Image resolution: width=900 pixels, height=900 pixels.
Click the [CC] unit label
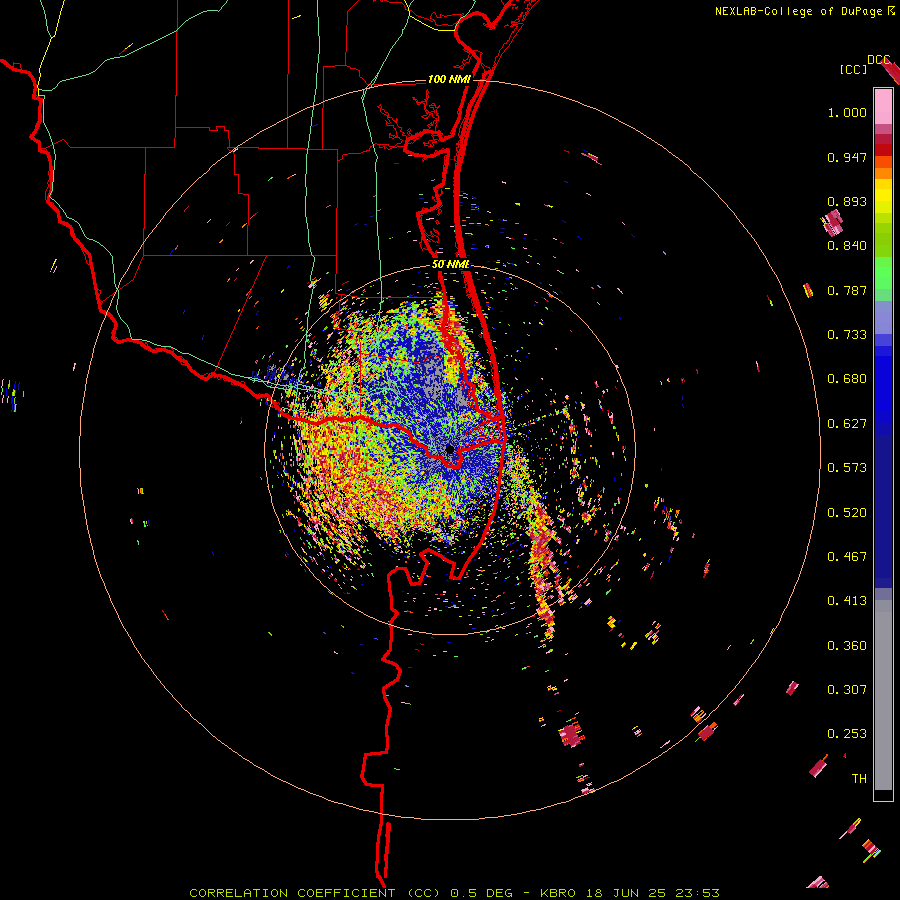click(853, 69)
